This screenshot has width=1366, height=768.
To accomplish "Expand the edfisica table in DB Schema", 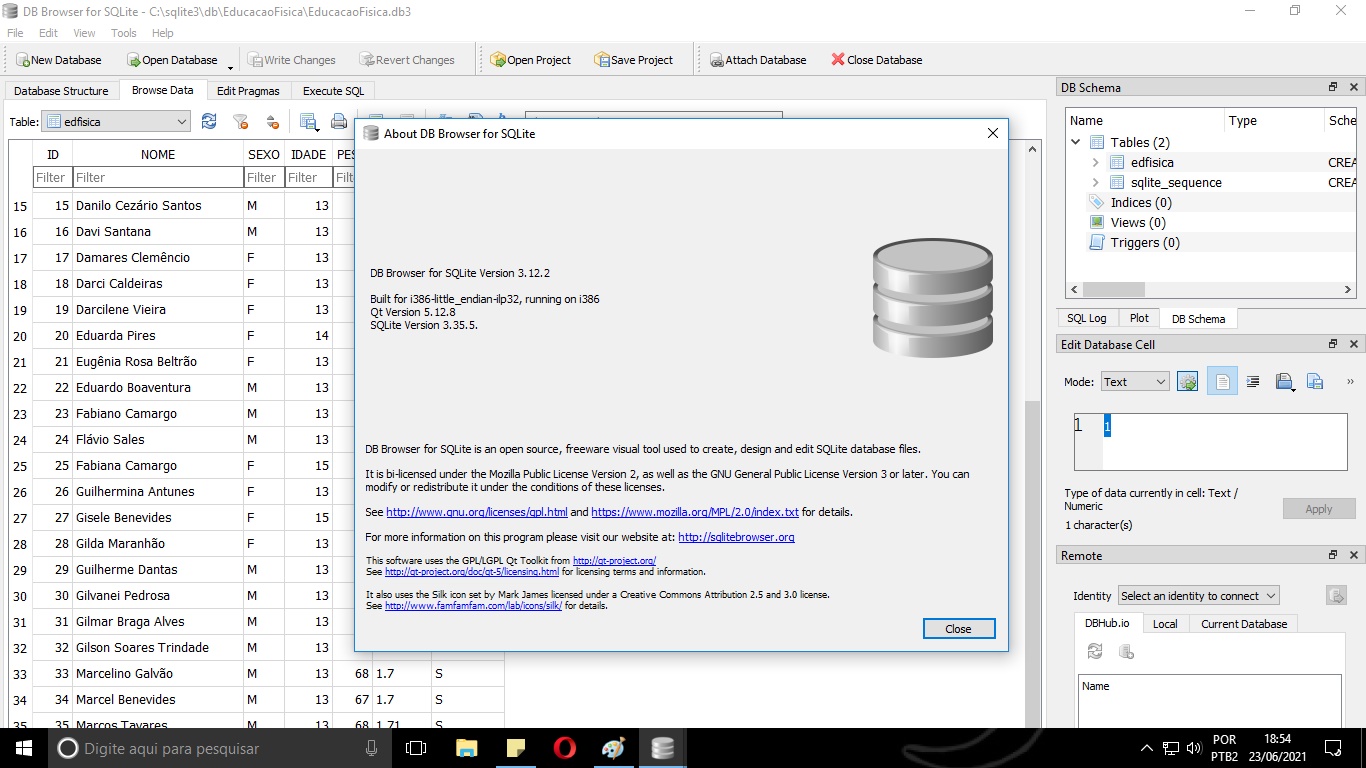I will click(x=1093, y=162).
